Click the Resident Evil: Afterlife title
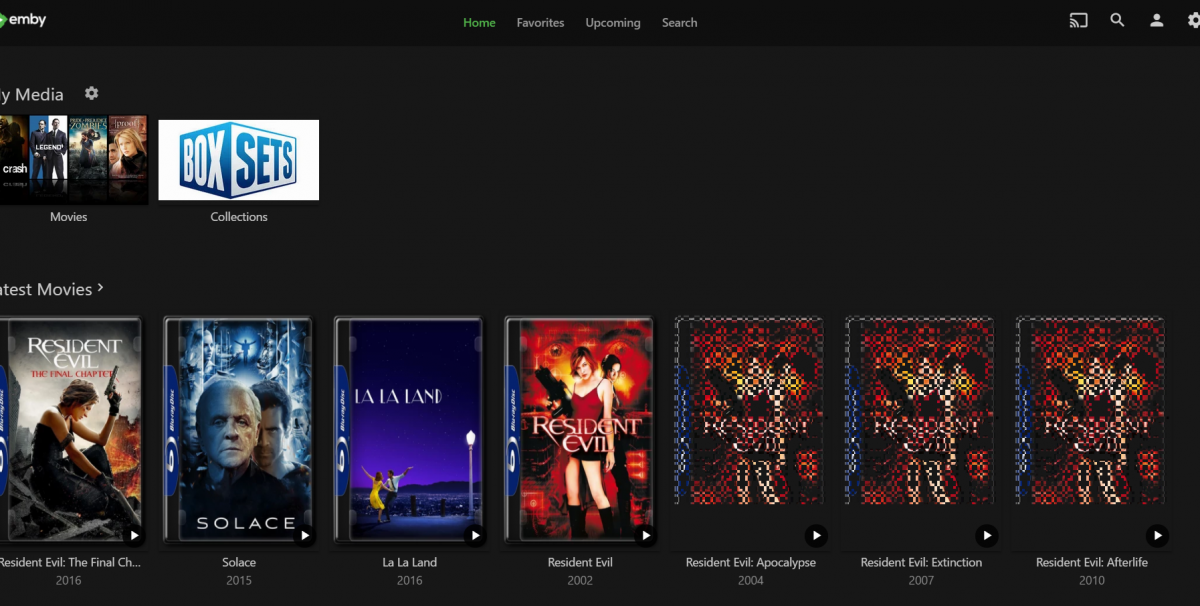The height and width of the screenshot is (606, 1200). pos(1092,562)
